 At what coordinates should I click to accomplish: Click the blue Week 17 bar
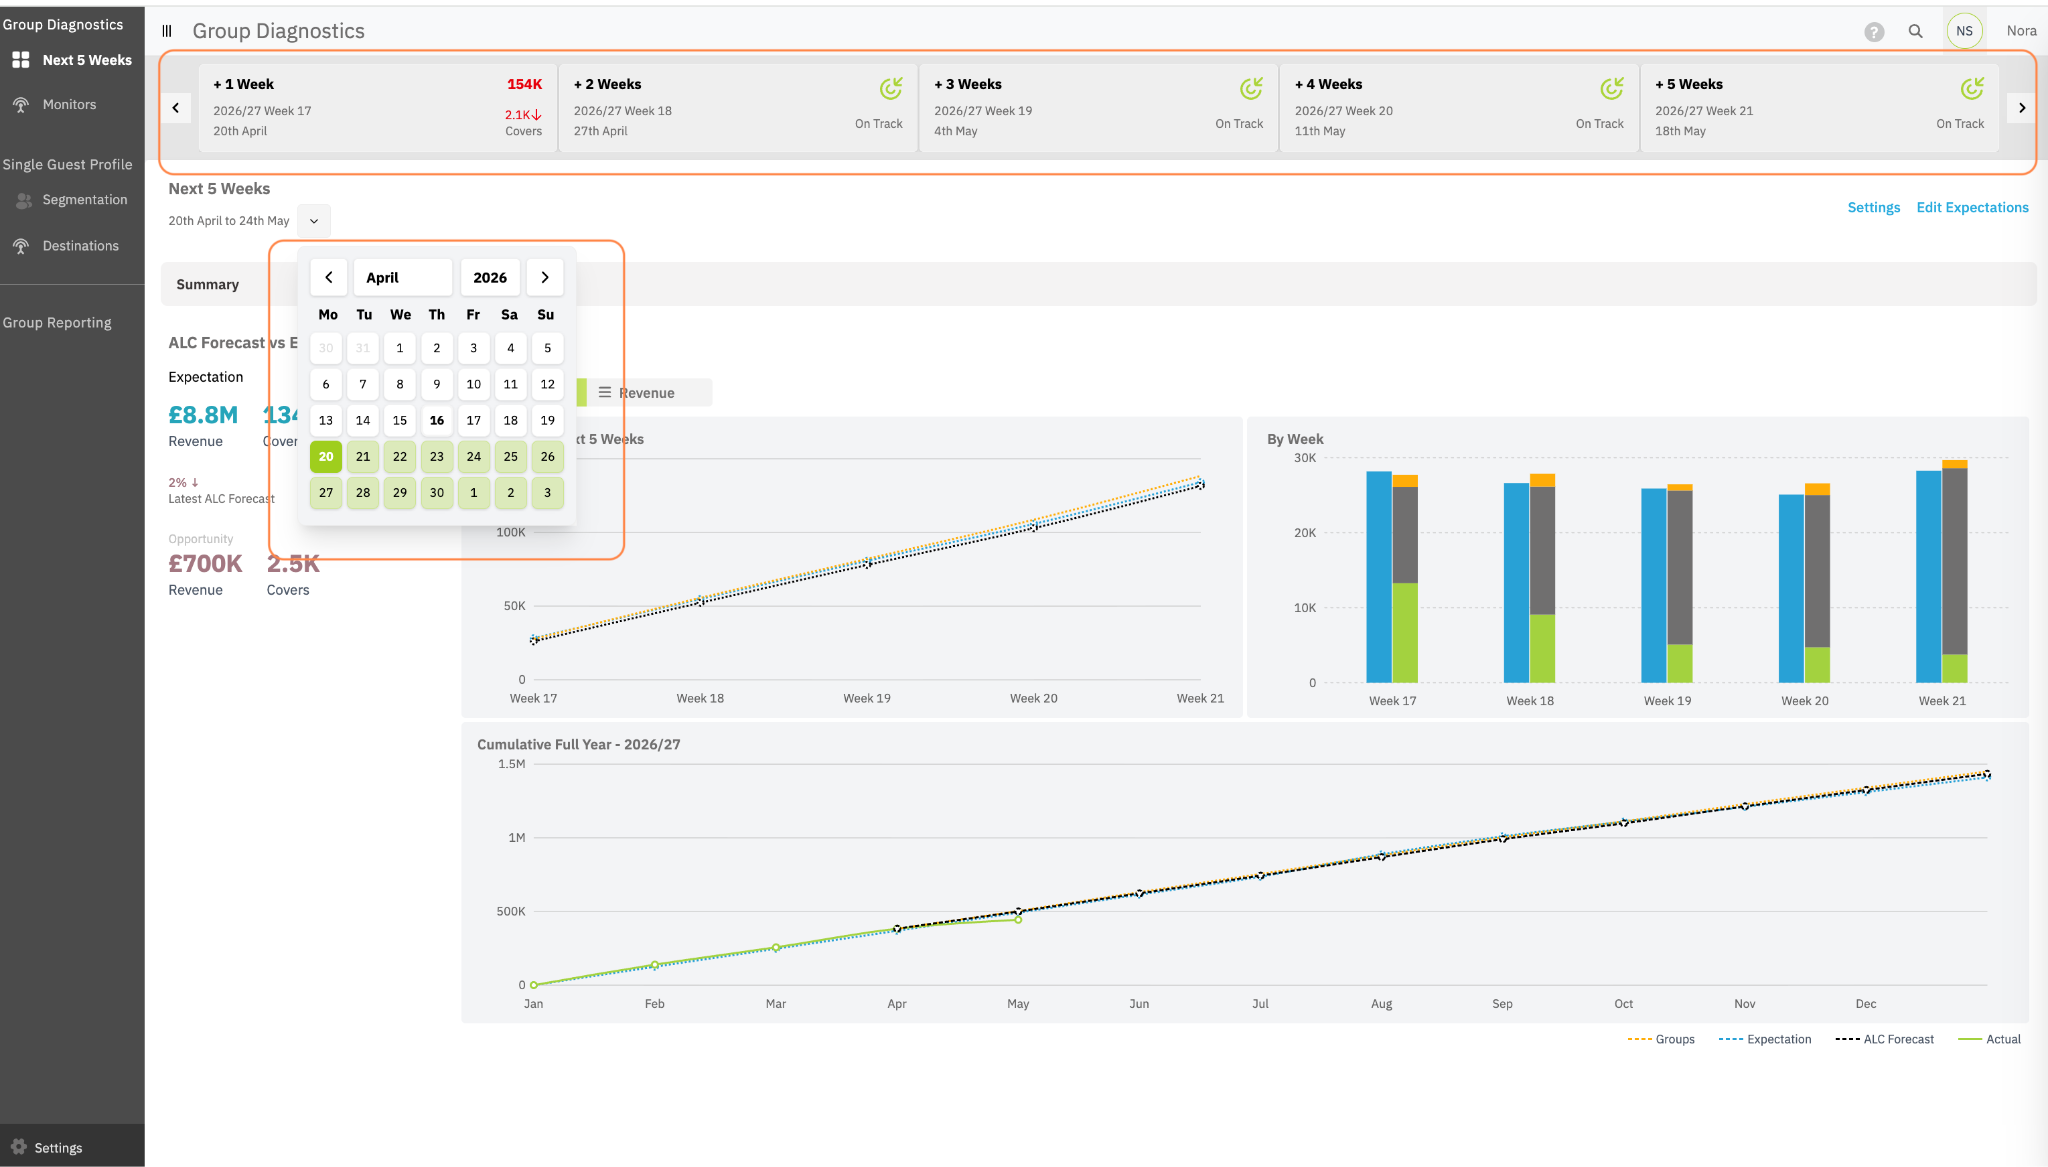click(1379, 577)
